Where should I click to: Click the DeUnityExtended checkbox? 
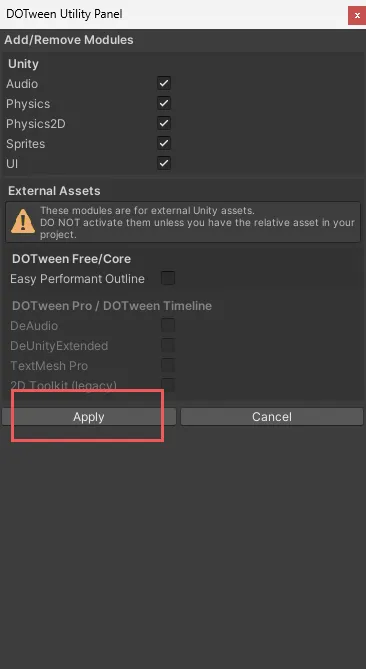tap(168, 345)
